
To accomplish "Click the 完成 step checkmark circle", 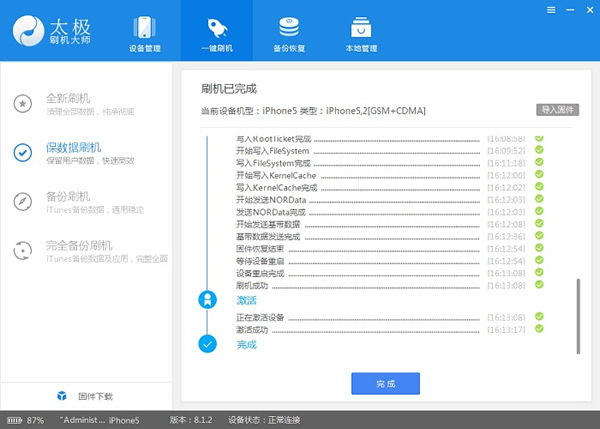I will 207,344.
